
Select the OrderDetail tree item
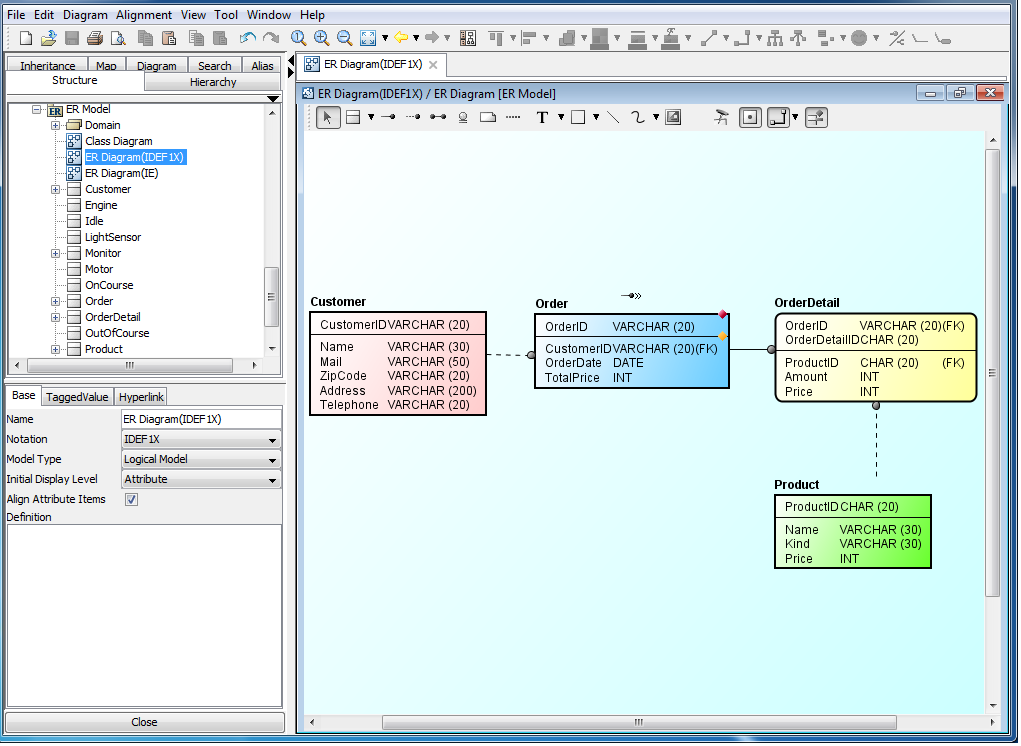coord(113,318)
